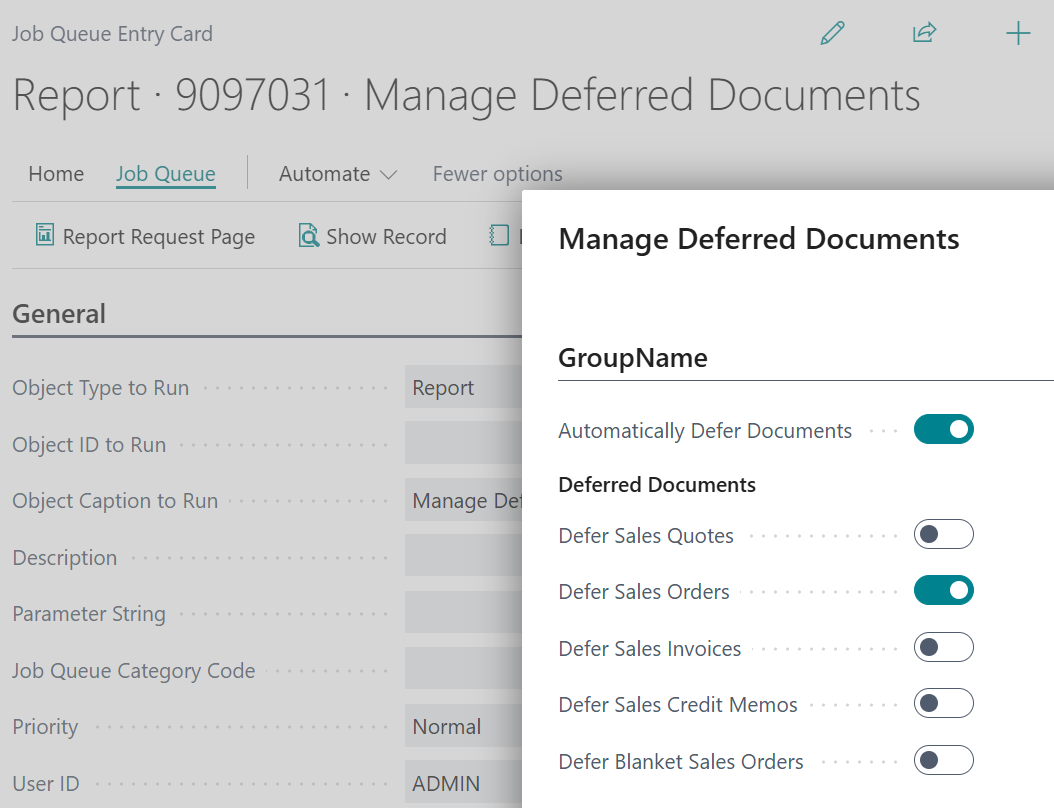Viewport: 1054px width, 808px height.
Task: Open the Share icon in the header
Action: pyautogui.click(x=924, y=33)
